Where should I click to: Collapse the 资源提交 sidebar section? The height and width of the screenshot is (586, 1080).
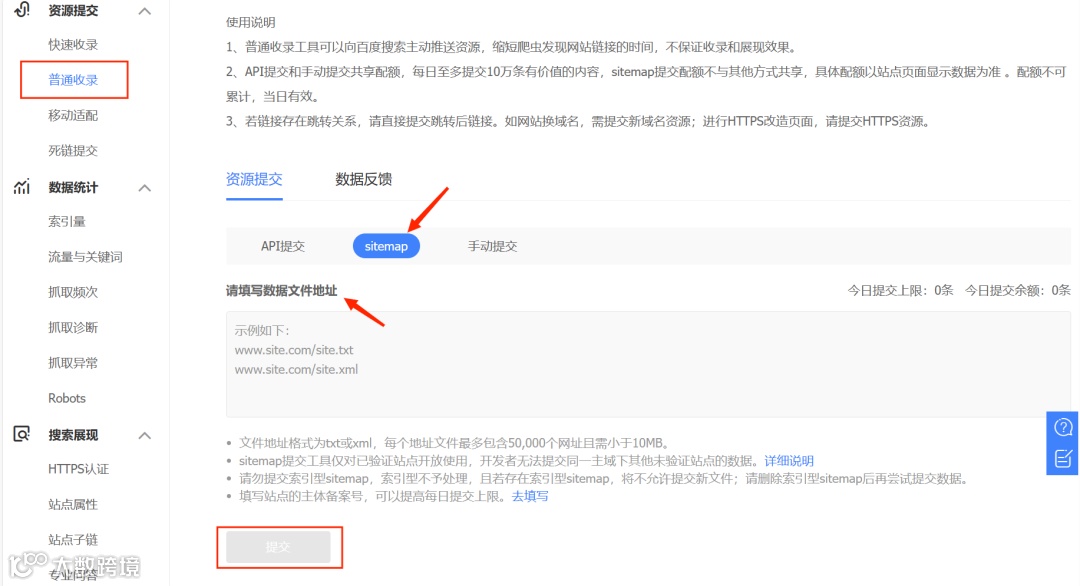pos(144,11)
